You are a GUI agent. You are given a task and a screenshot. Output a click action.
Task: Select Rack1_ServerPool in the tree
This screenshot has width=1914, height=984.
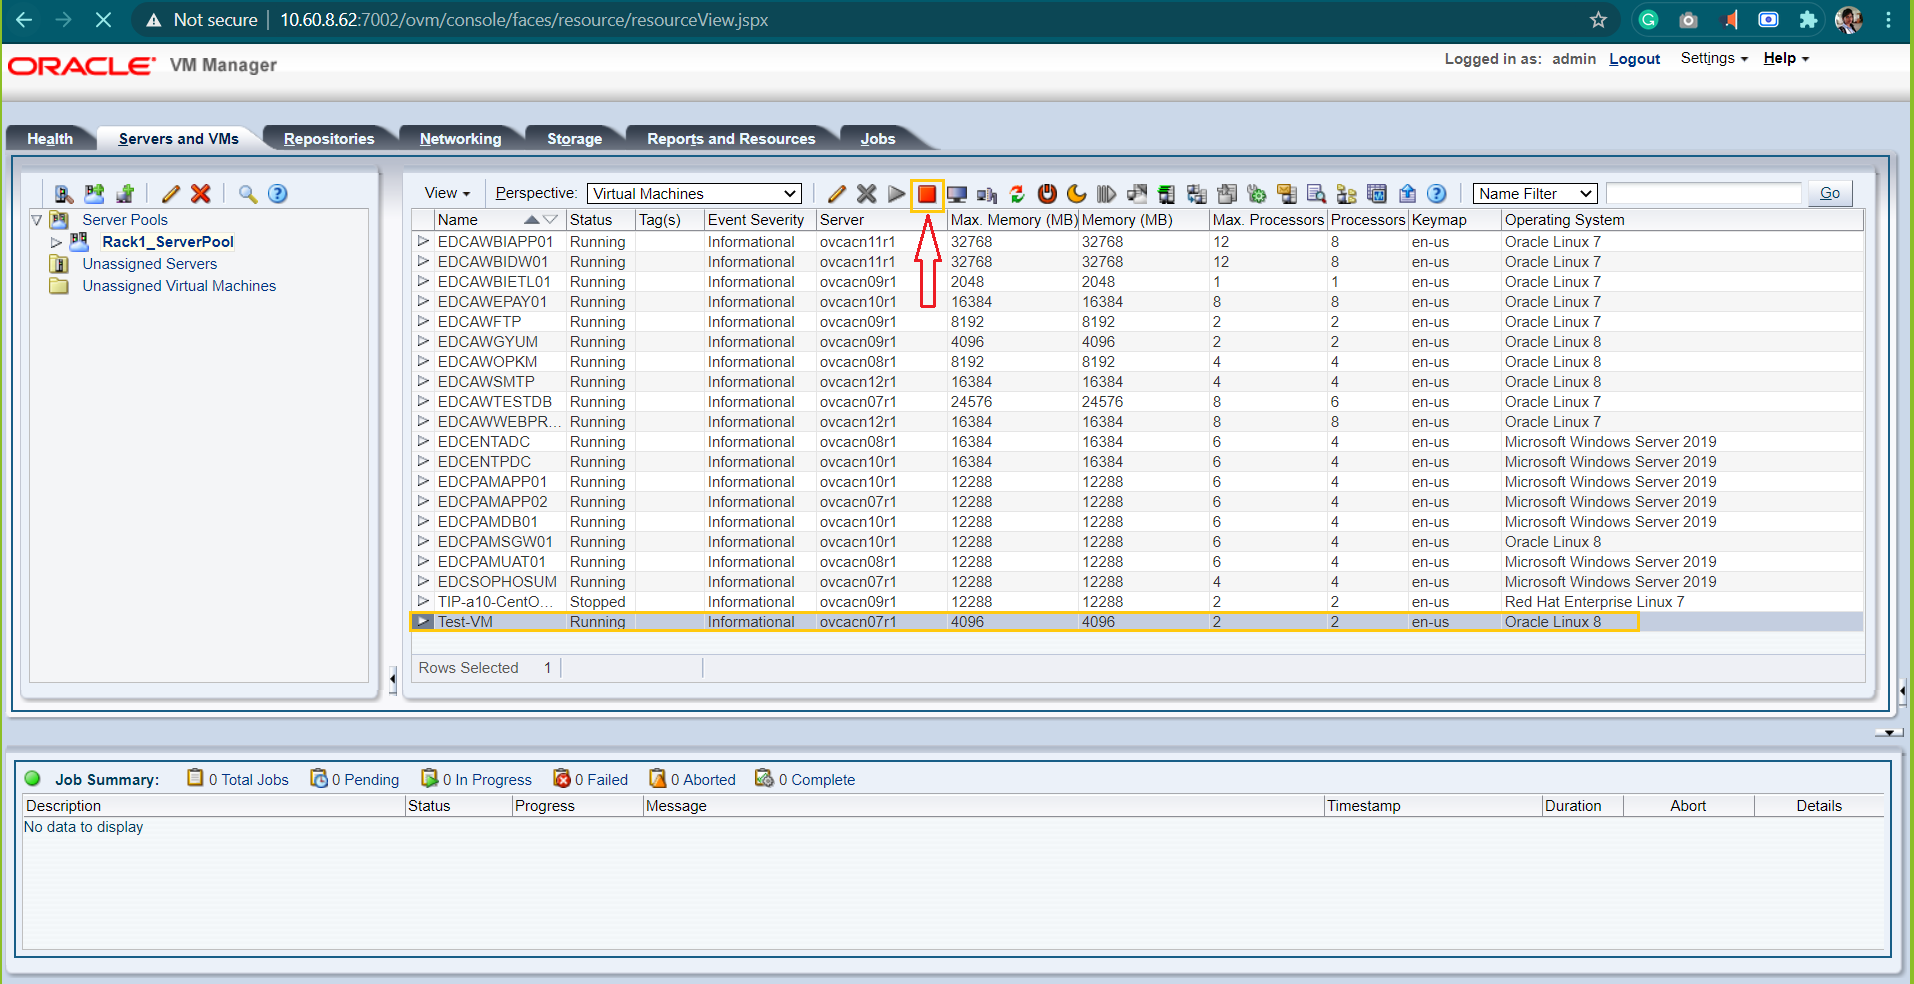[168, 242]
